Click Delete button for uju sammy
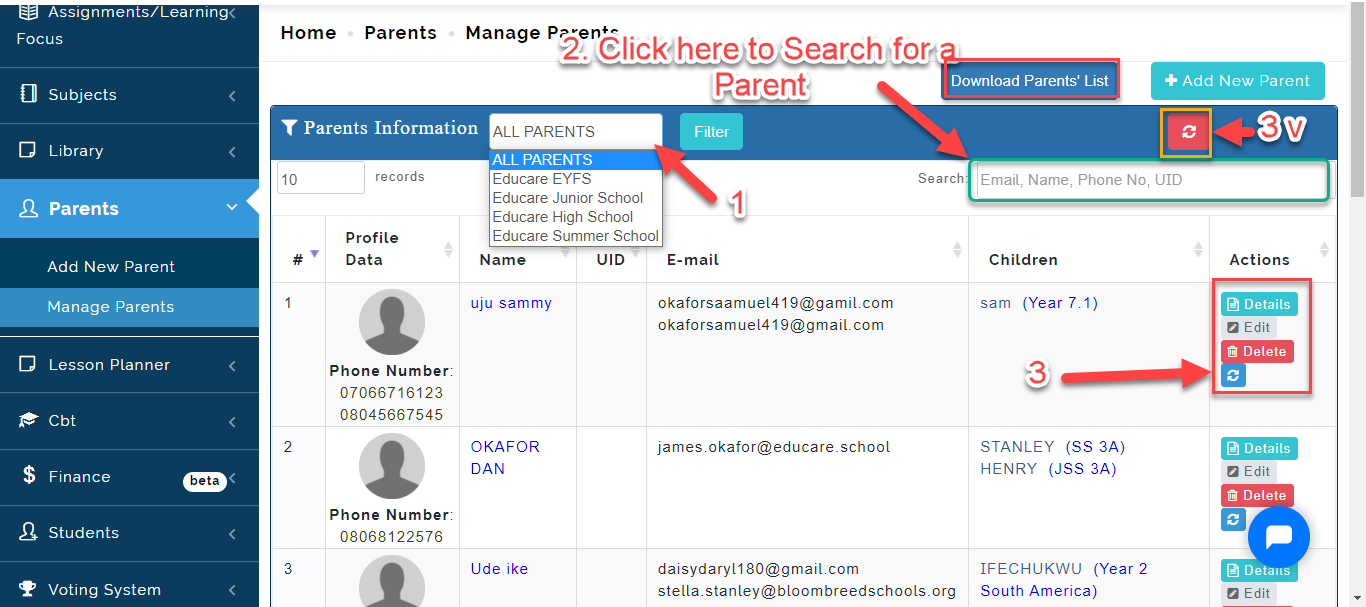The image size is (1366, 607). click(1257, 352)
